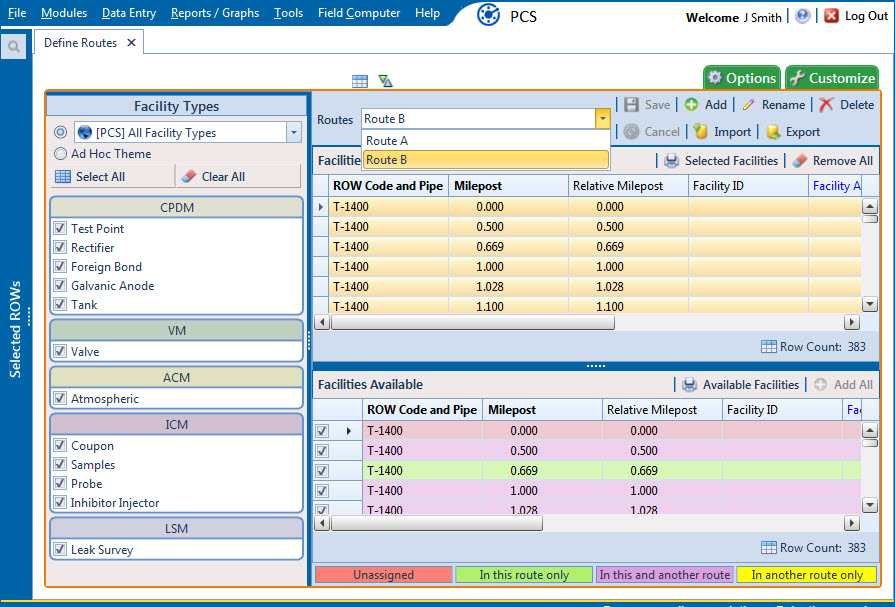
Task: Click the Options gear icon
Action: [x=715, y=78]
